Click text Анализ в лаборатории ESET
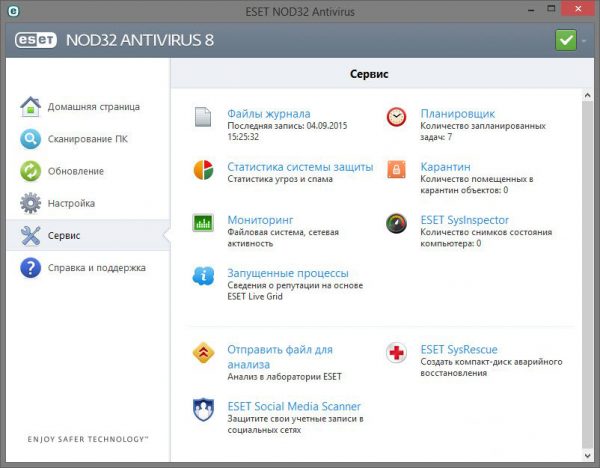This screenshot has width=600, height=468. (x=284, y=377)
